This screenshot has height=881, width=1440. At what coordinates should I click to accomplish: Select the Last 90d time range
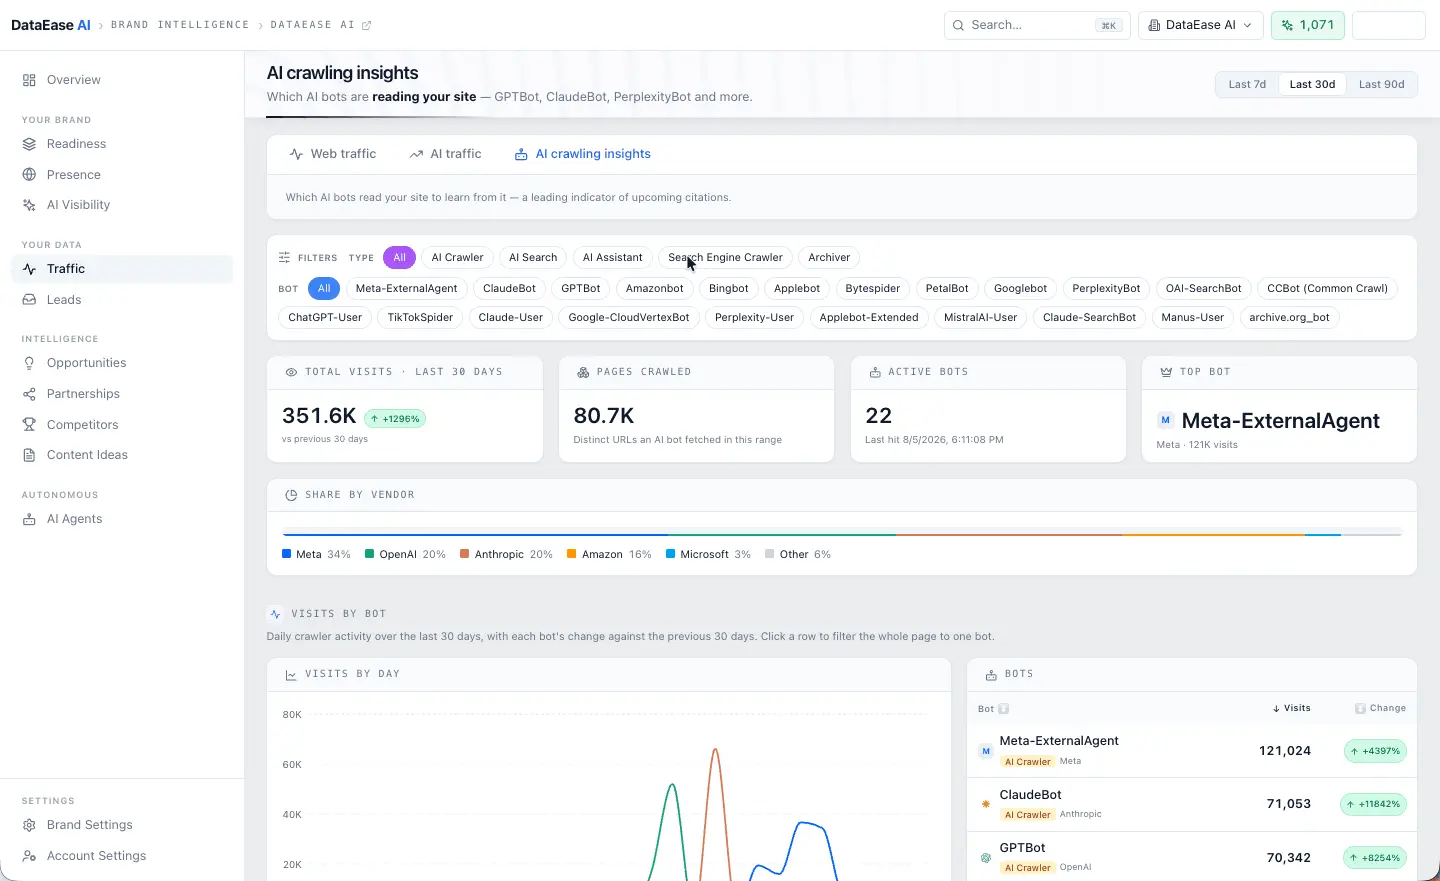coord(1381,84)
